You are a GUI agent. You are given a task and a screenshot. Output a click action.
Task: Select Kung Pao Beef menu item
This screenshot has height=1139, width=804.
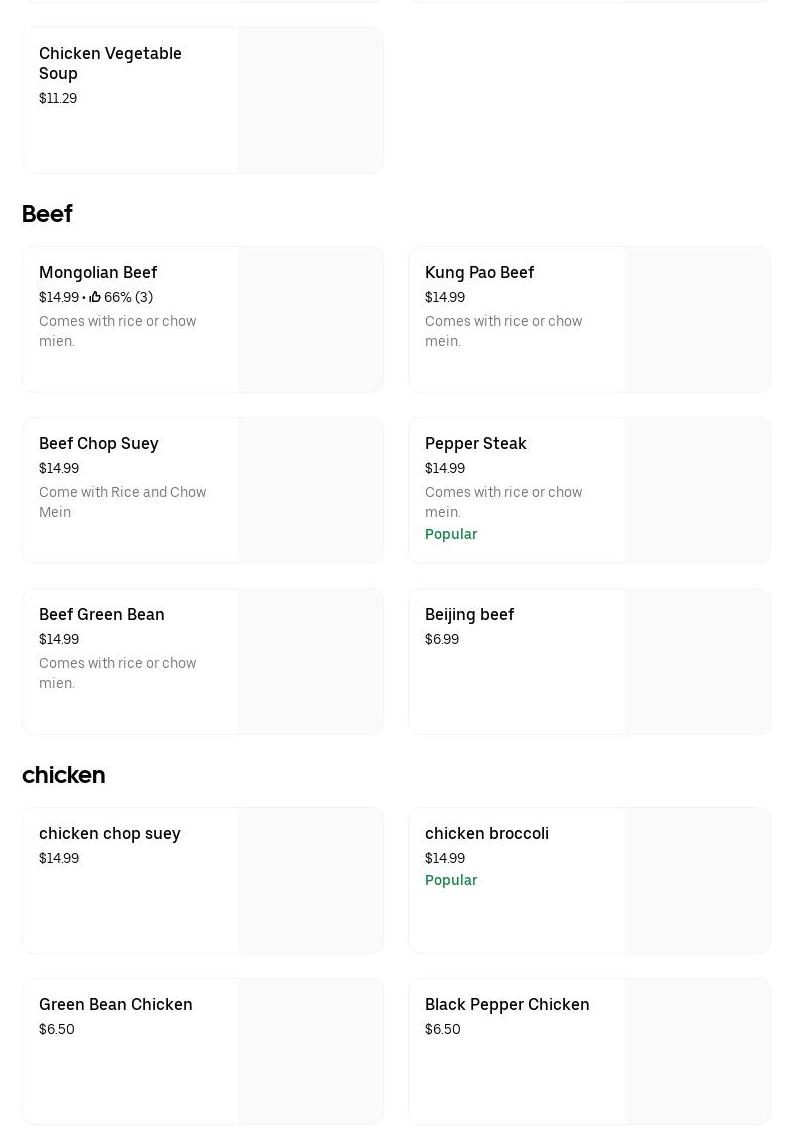click(479, 272)
